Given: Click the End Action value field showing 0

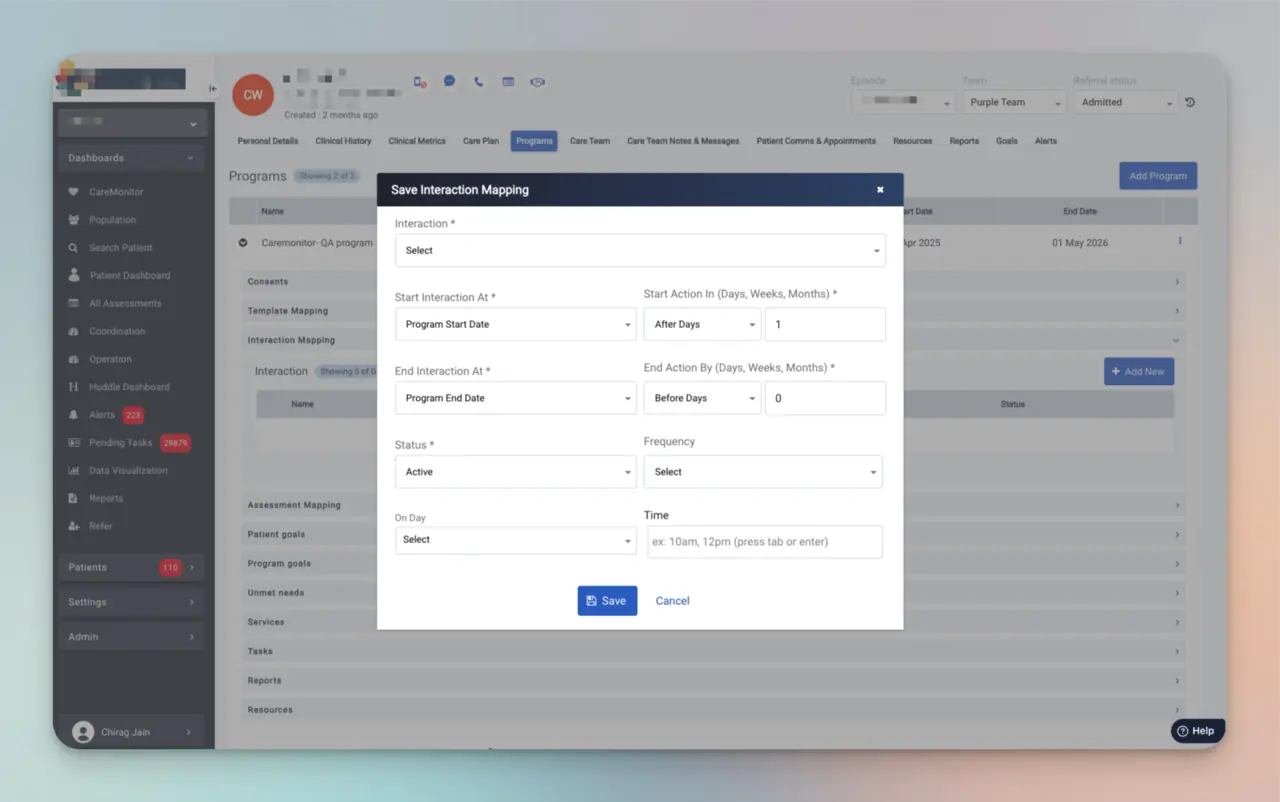Looking at the screenshot, I should coord(825,398).
